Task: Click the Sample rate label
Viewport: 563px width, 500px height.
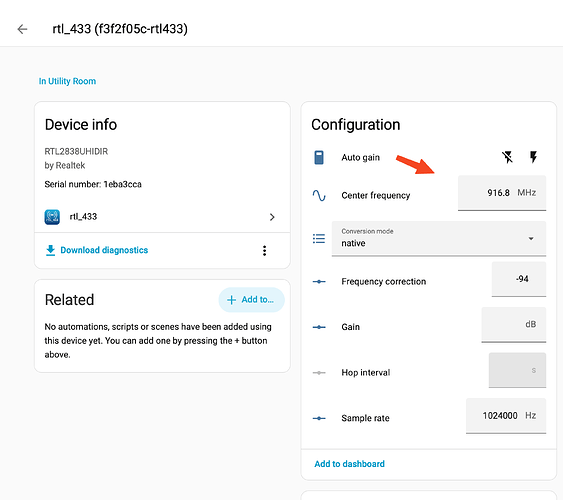Action: click(x=365, y=418)
